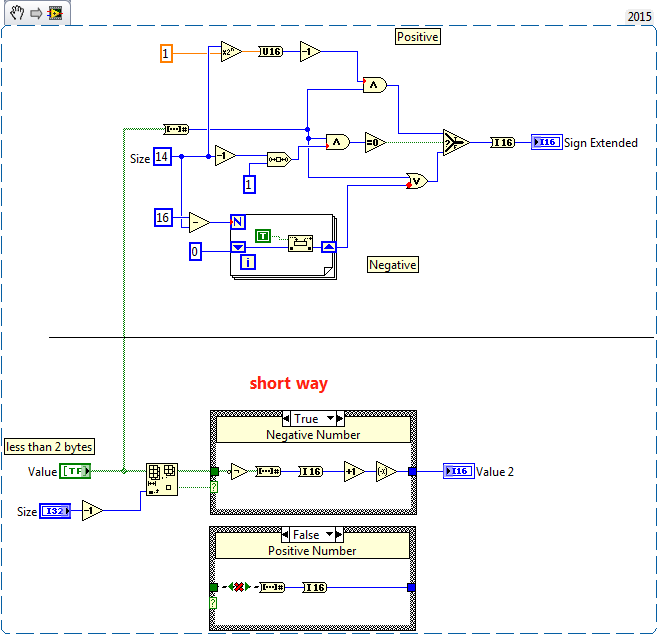The height and width of the screenshot is (635, 658).
Task: Open the False case selector dropdown arrow
Action: pos(330,534)
